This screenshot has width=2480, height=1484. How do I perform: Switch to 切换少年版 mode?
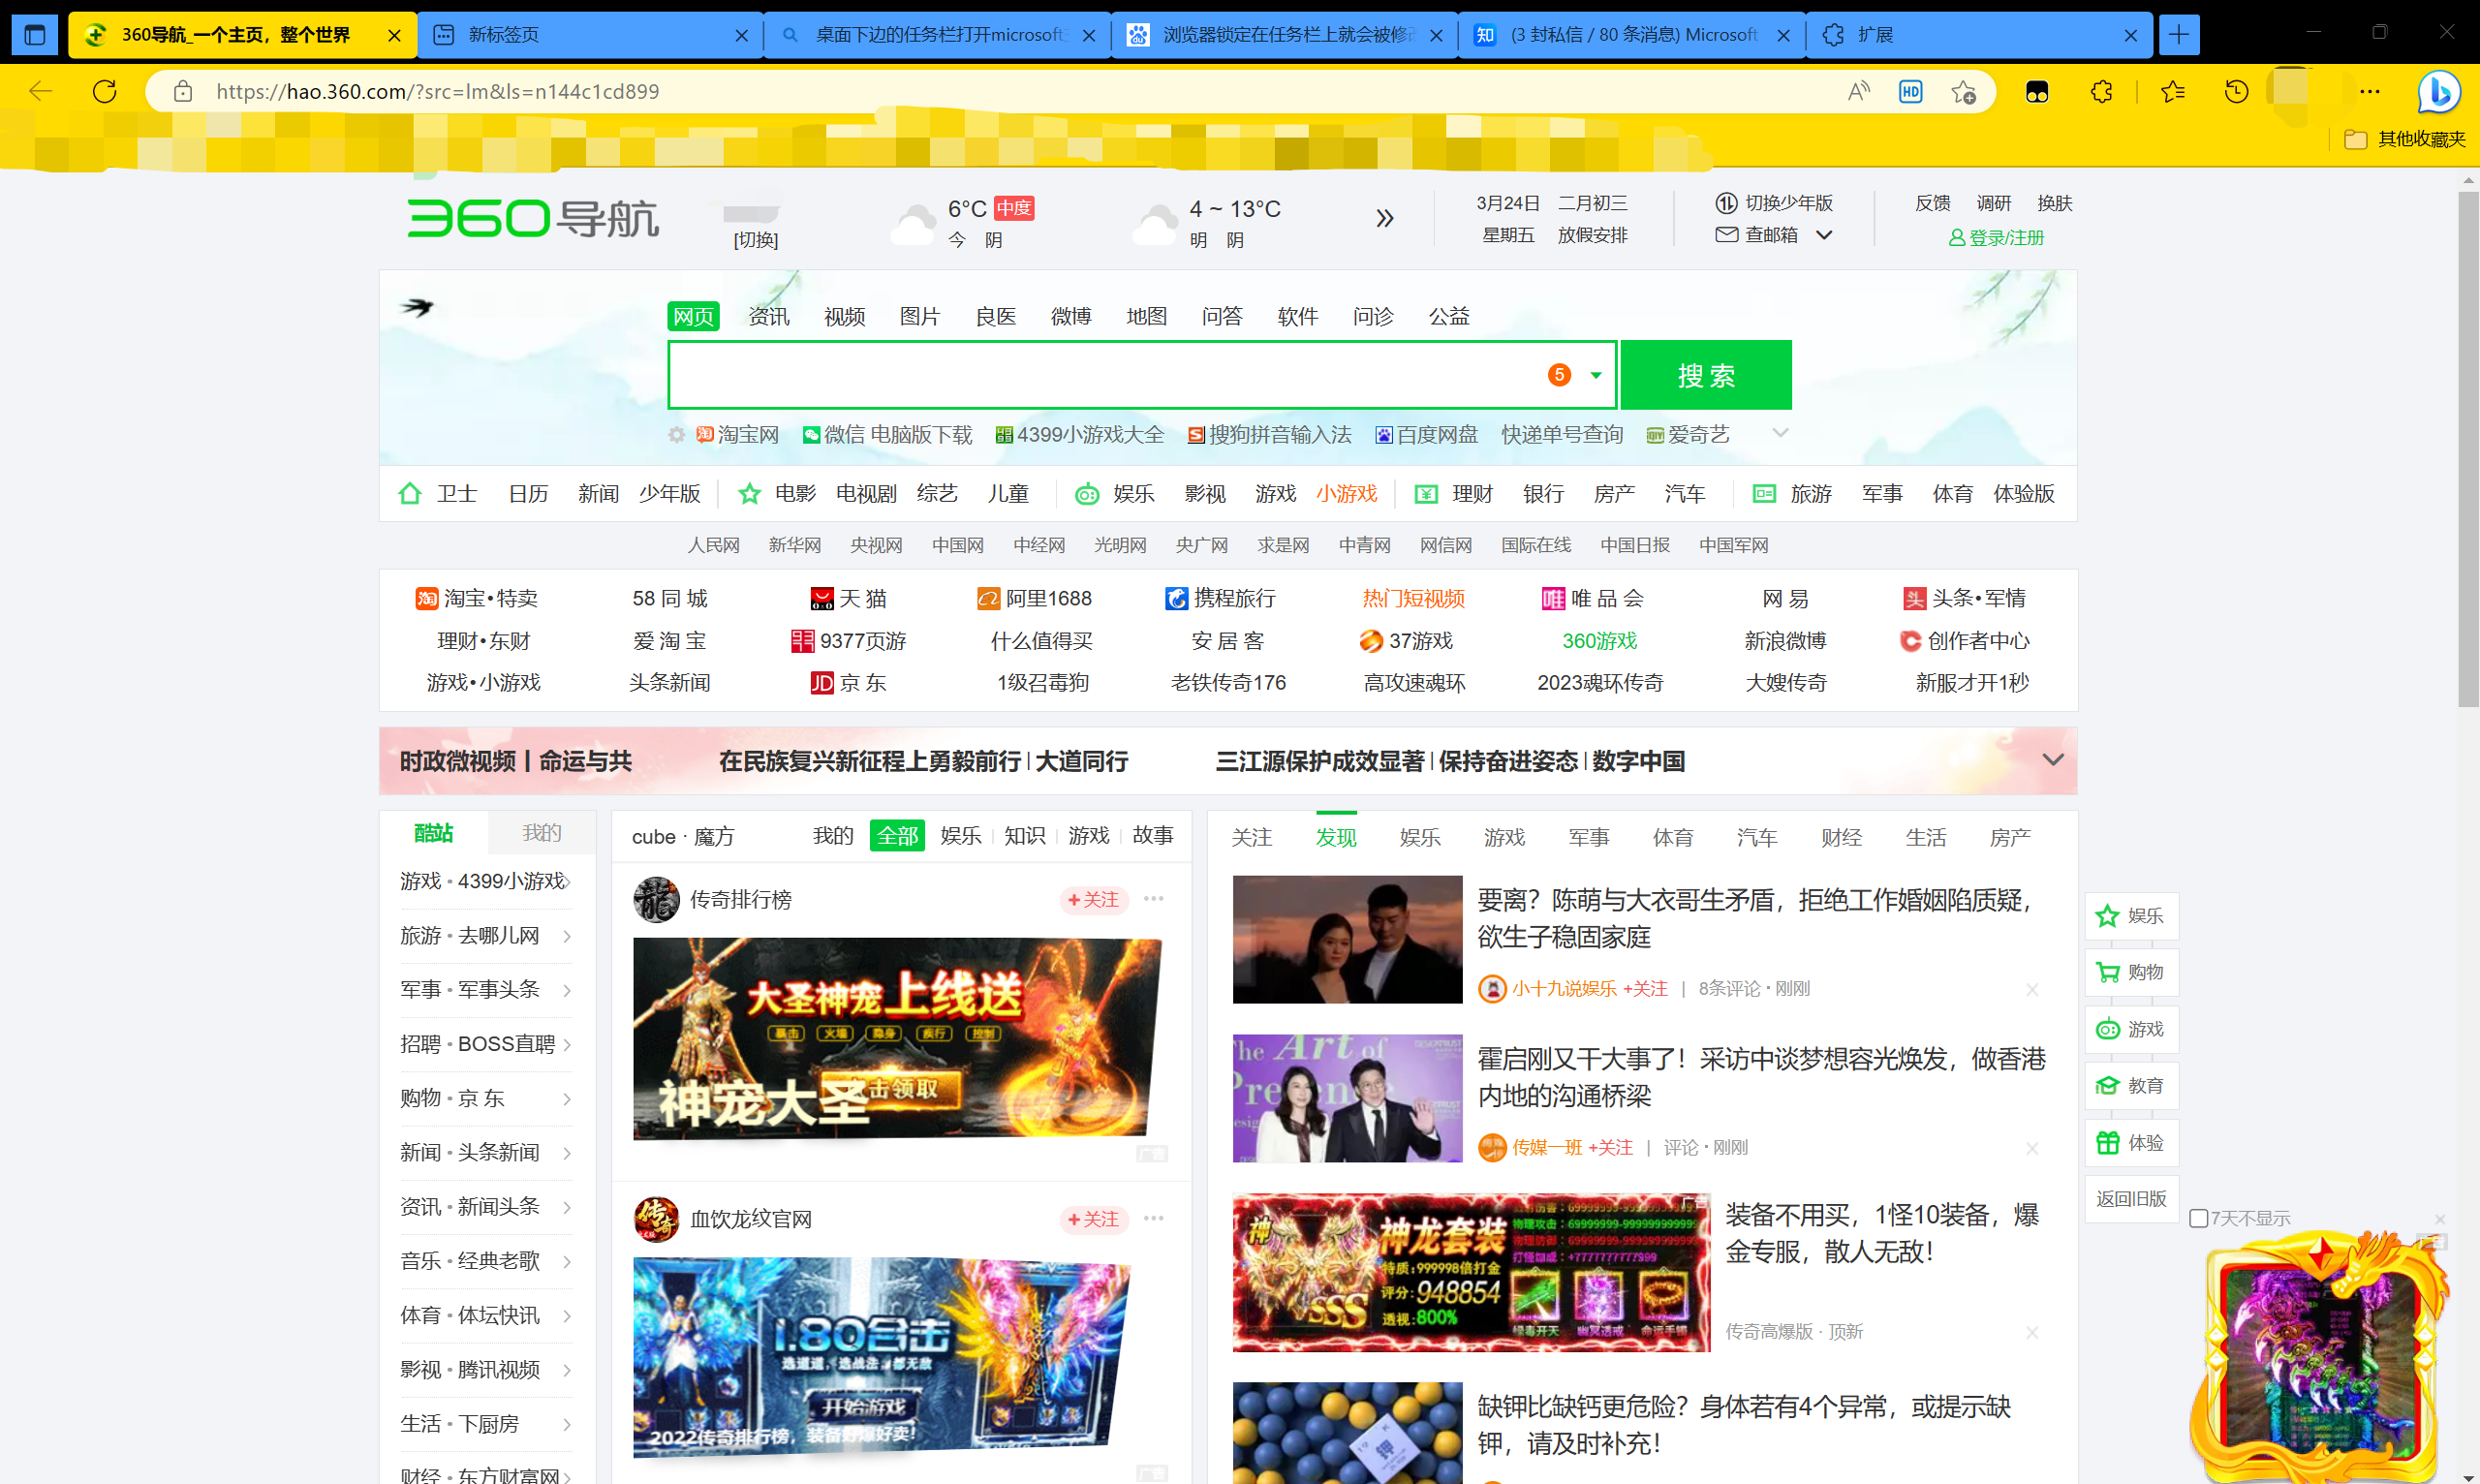point(1775,203)
